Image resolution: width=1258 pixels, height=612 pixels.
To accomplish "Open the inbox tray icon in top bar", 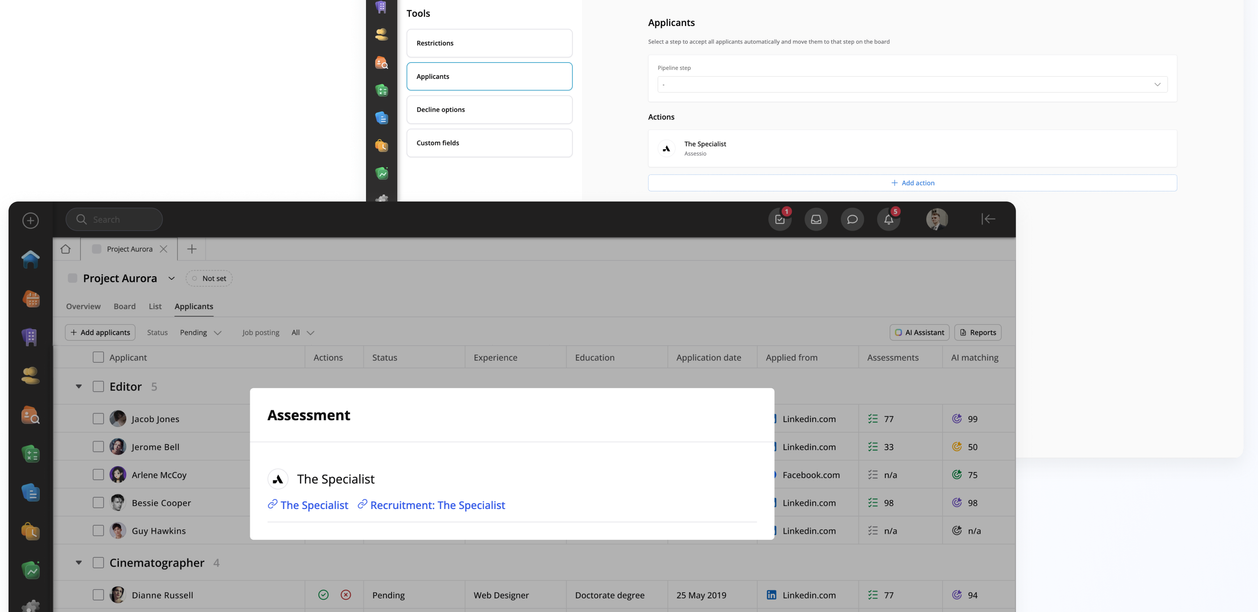I will 816,220.
